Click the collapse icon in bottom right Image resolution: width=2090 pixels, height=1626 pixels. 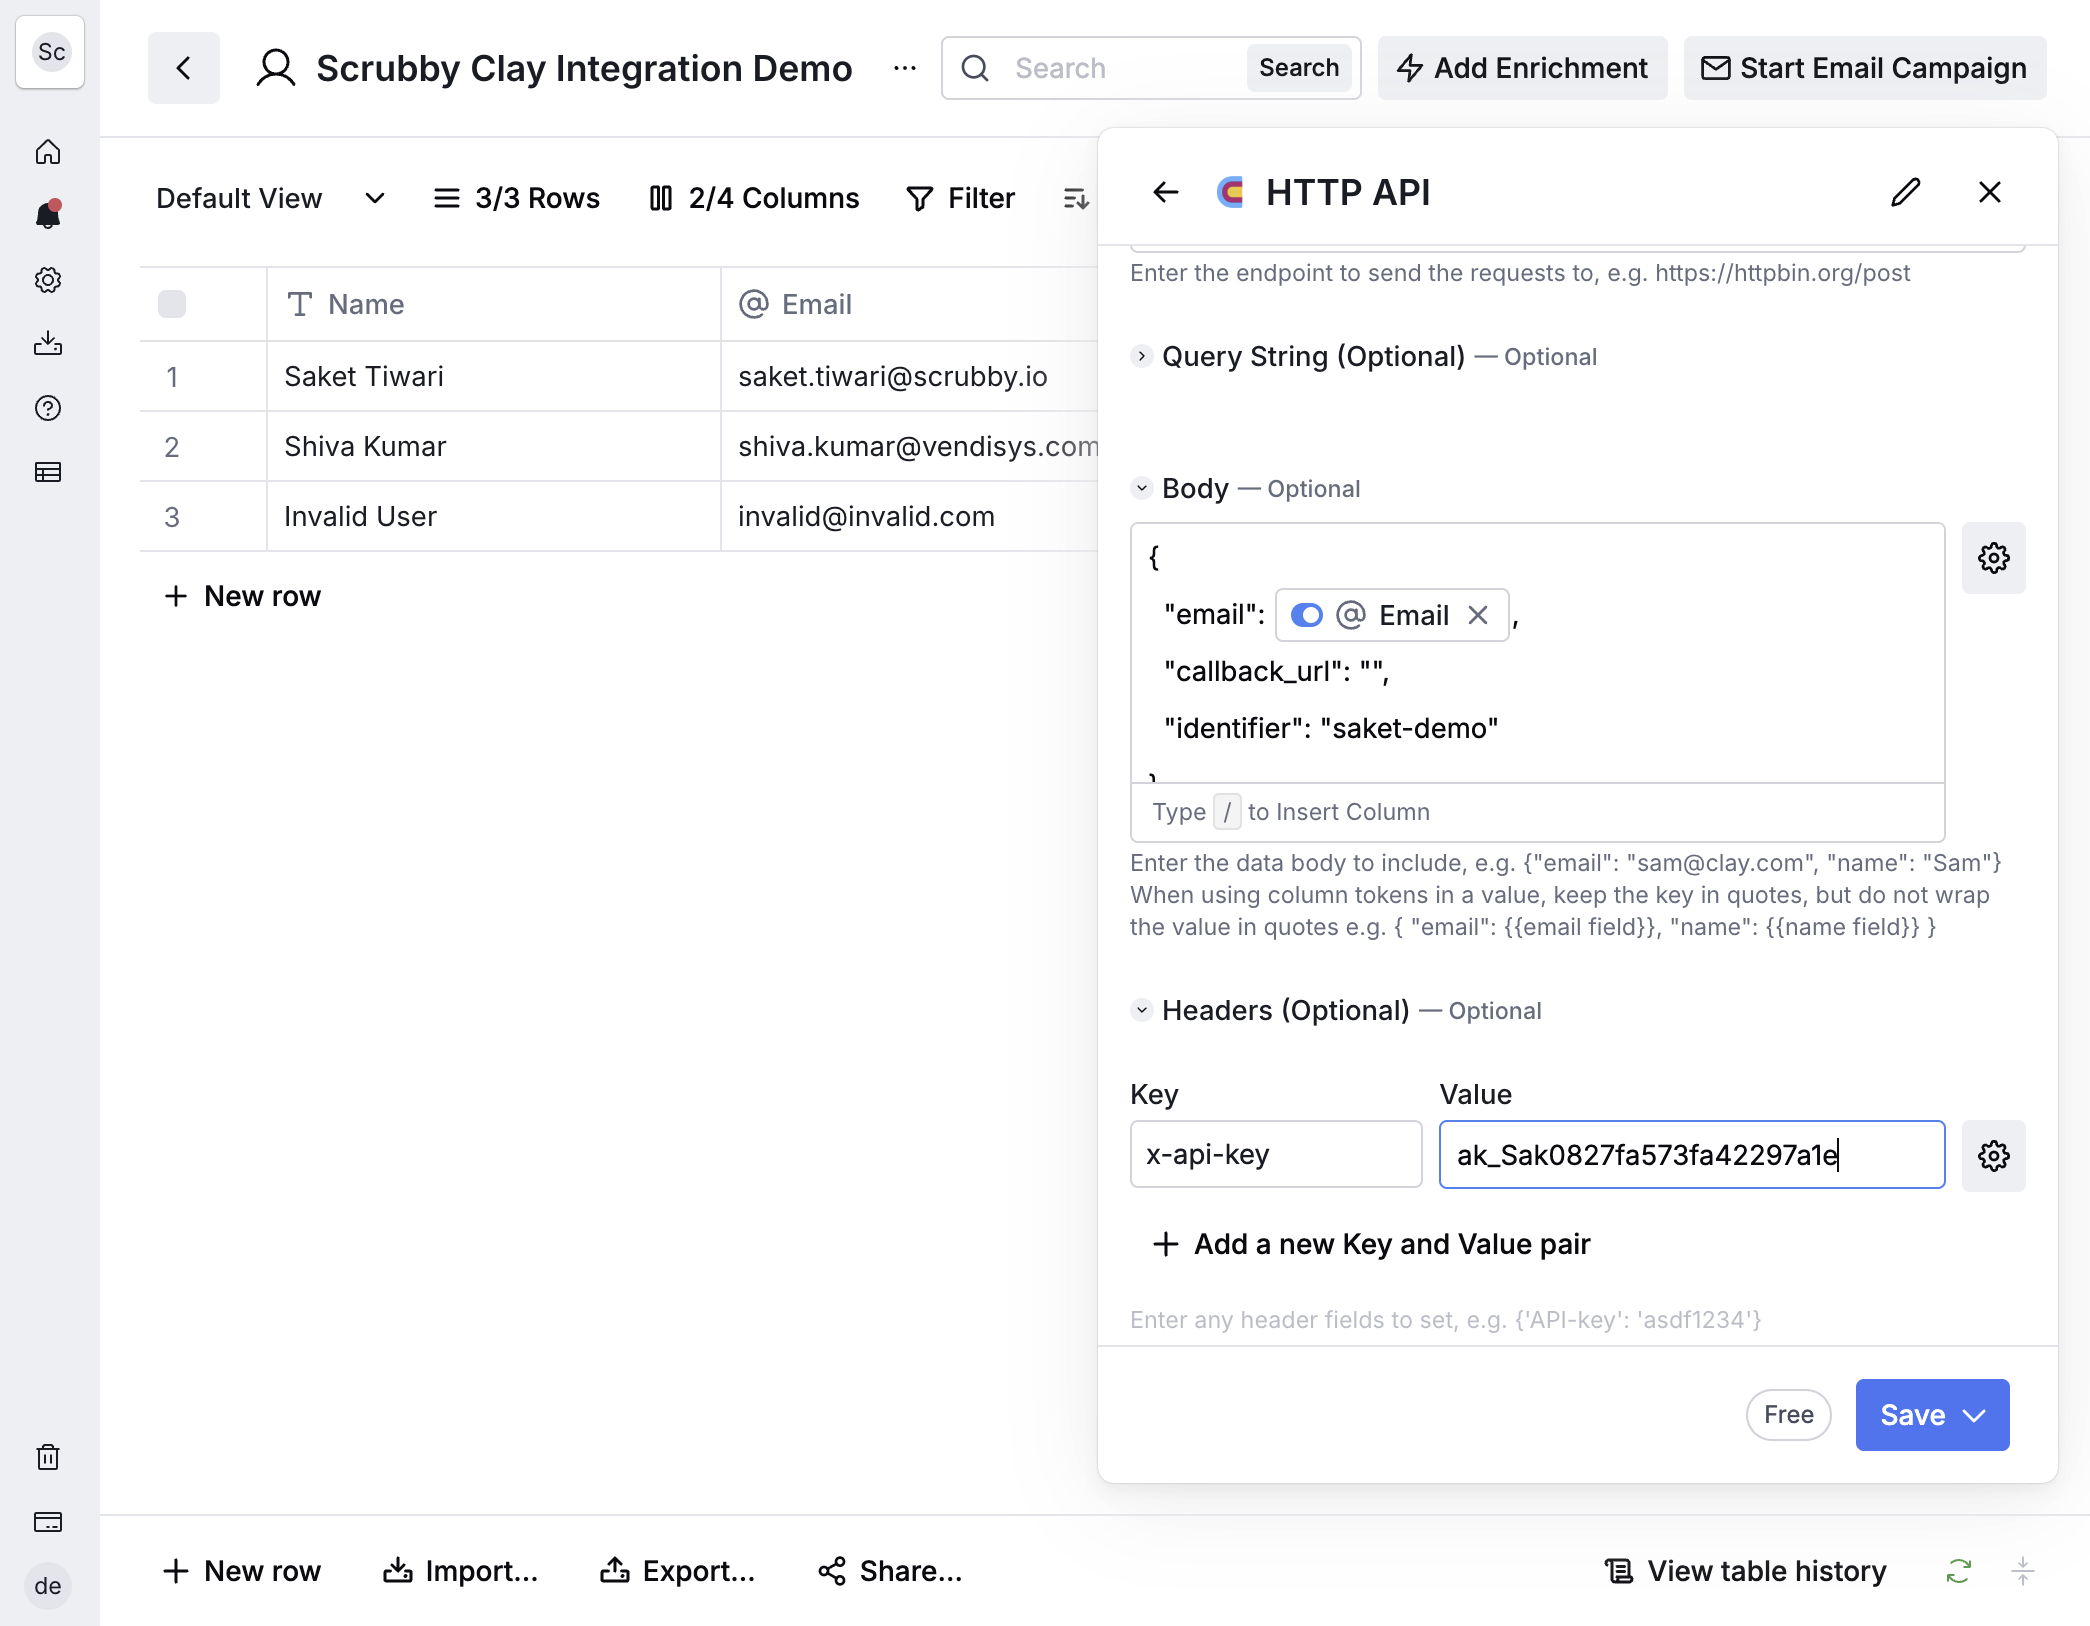[x=2022, y=1571]
